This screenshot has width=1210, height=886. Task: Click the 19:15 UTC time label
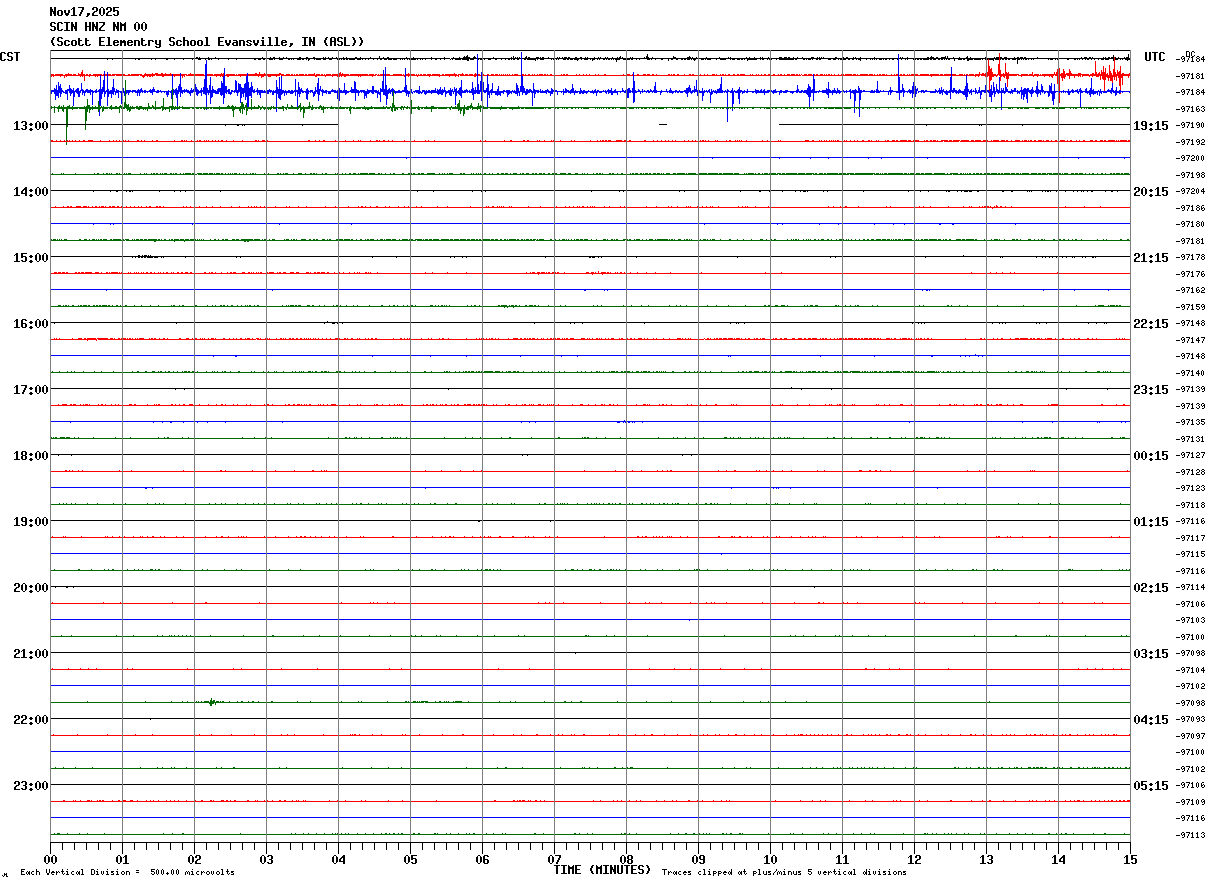[x=1151, y=126]
